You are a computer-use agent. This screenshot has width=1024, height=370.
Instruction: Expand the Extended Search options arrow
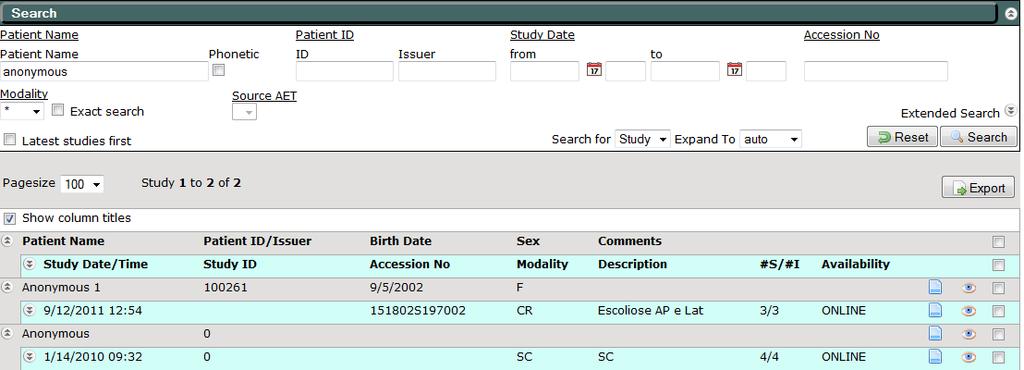[1010, 111]
